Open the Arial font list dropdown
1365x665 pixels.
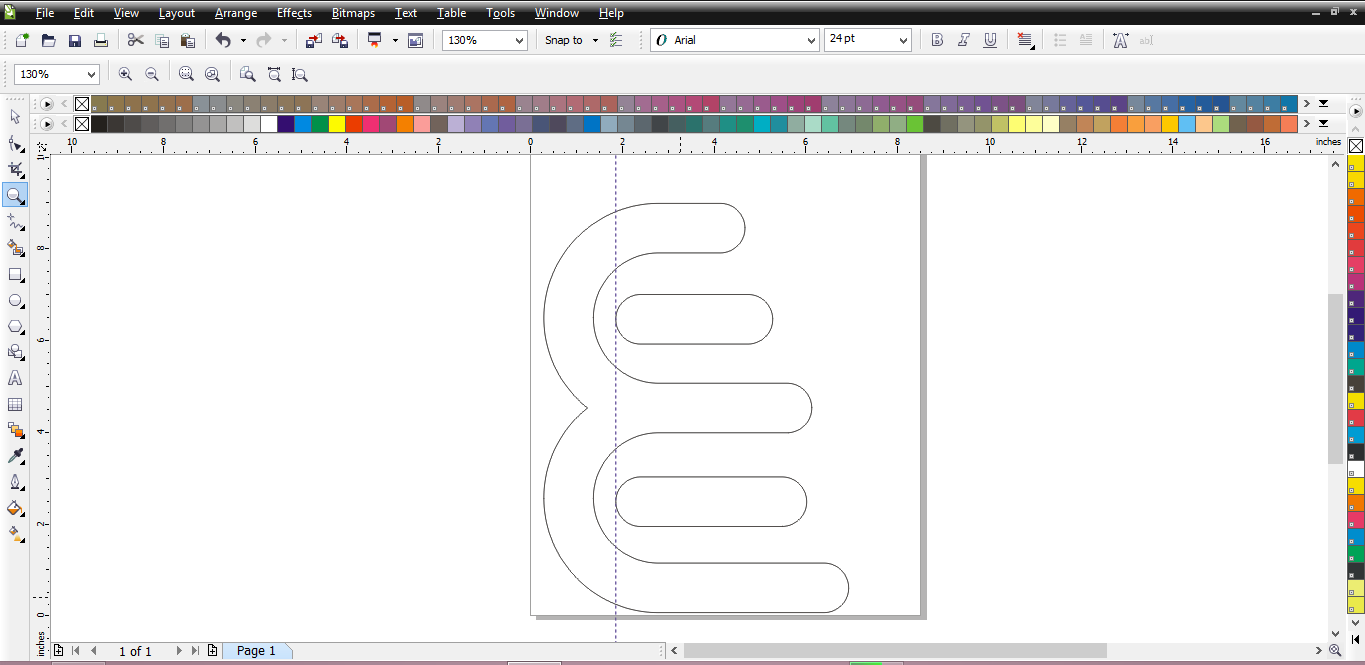point(811,40)
